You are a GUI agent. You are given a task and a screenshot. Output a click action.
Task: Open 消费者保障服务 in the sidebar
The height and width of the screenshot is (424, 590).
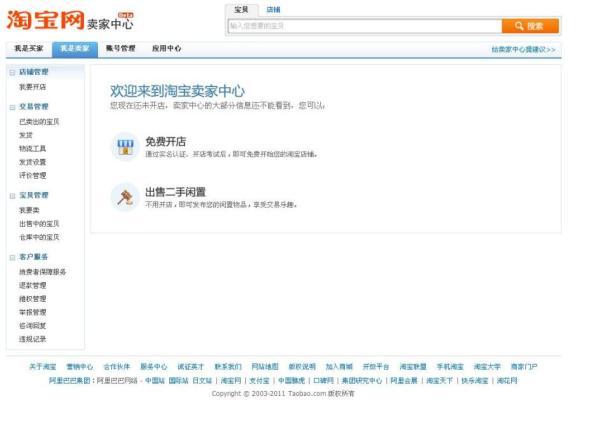click(x=43, y=272)
